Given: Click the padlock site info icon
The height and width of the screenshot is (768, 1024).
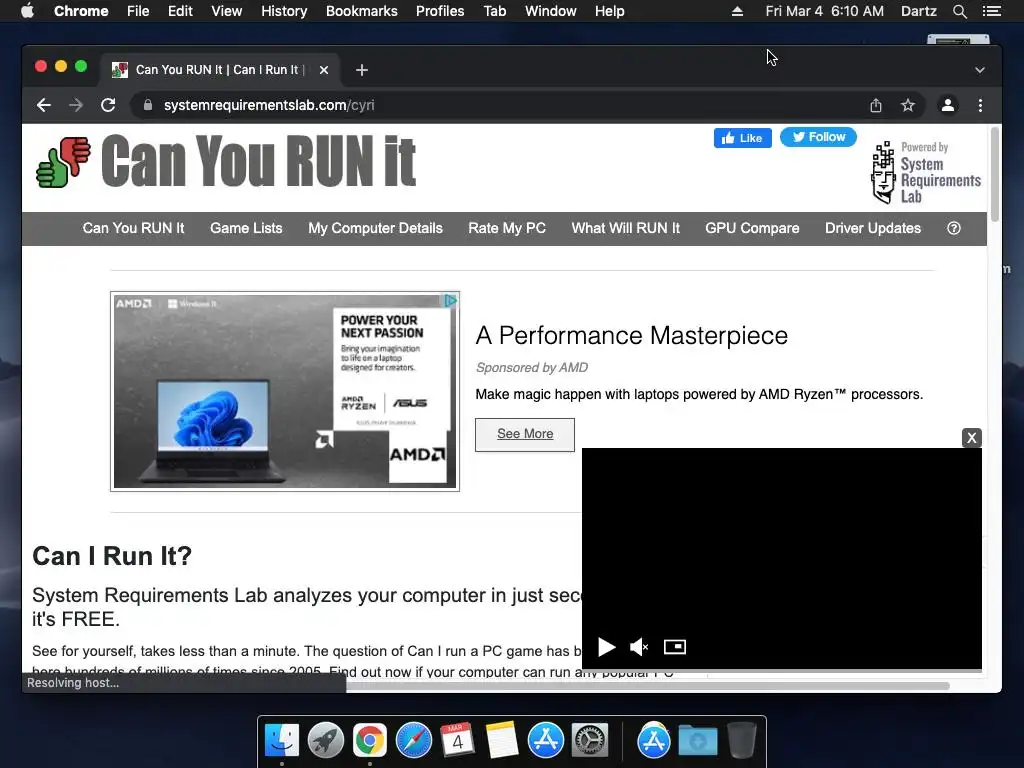Looking at the screenshot, I should (x=148, y=105).
